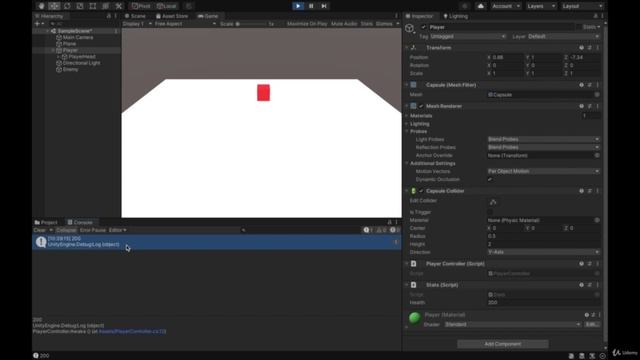Open the Display 1 dropdown

pos(137,24)
